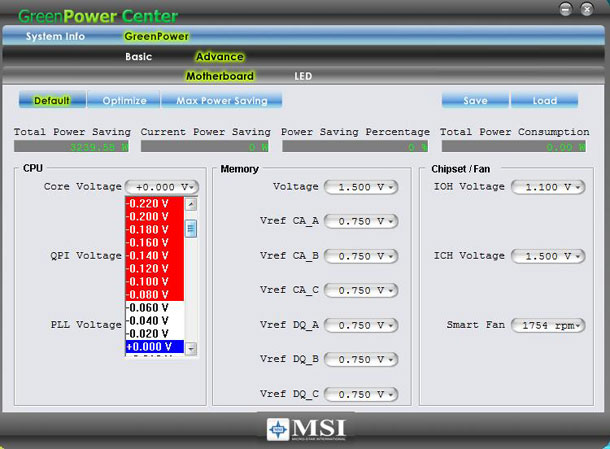Open the Motherboard section tab

[x=220, y=76]
